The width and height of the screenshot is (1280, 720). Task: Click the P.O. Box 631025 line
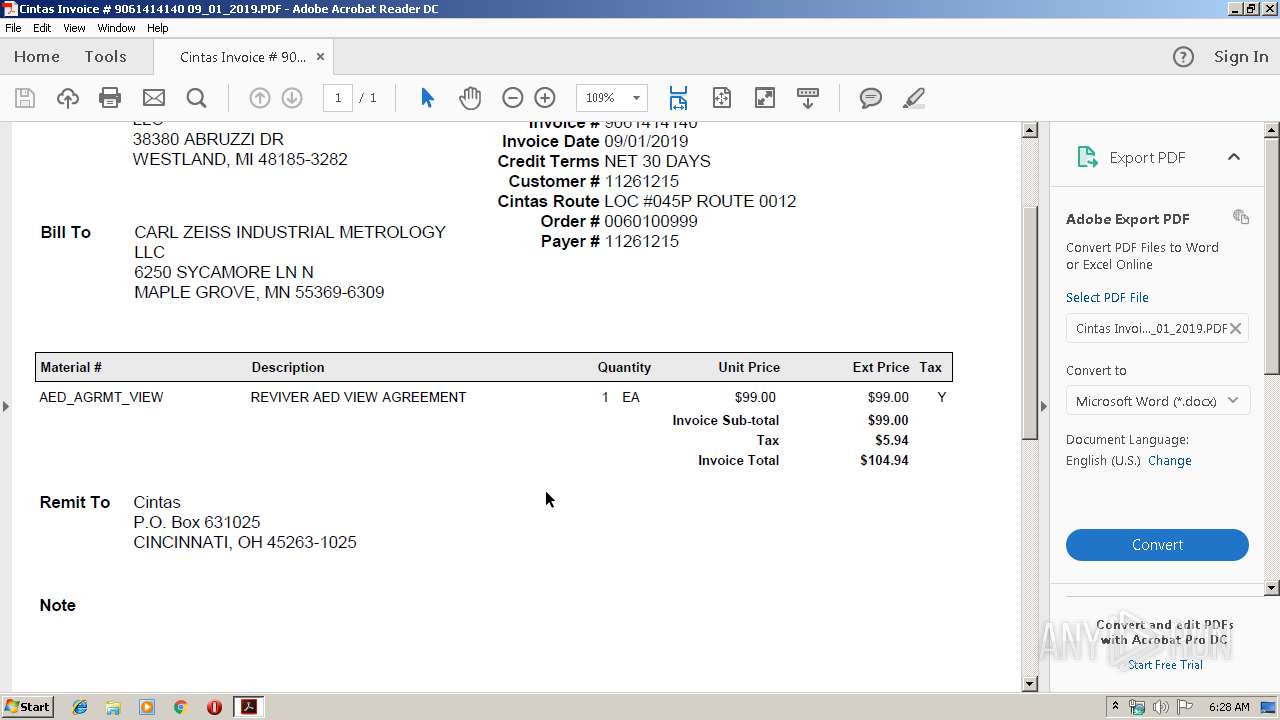tap(197, 522)
